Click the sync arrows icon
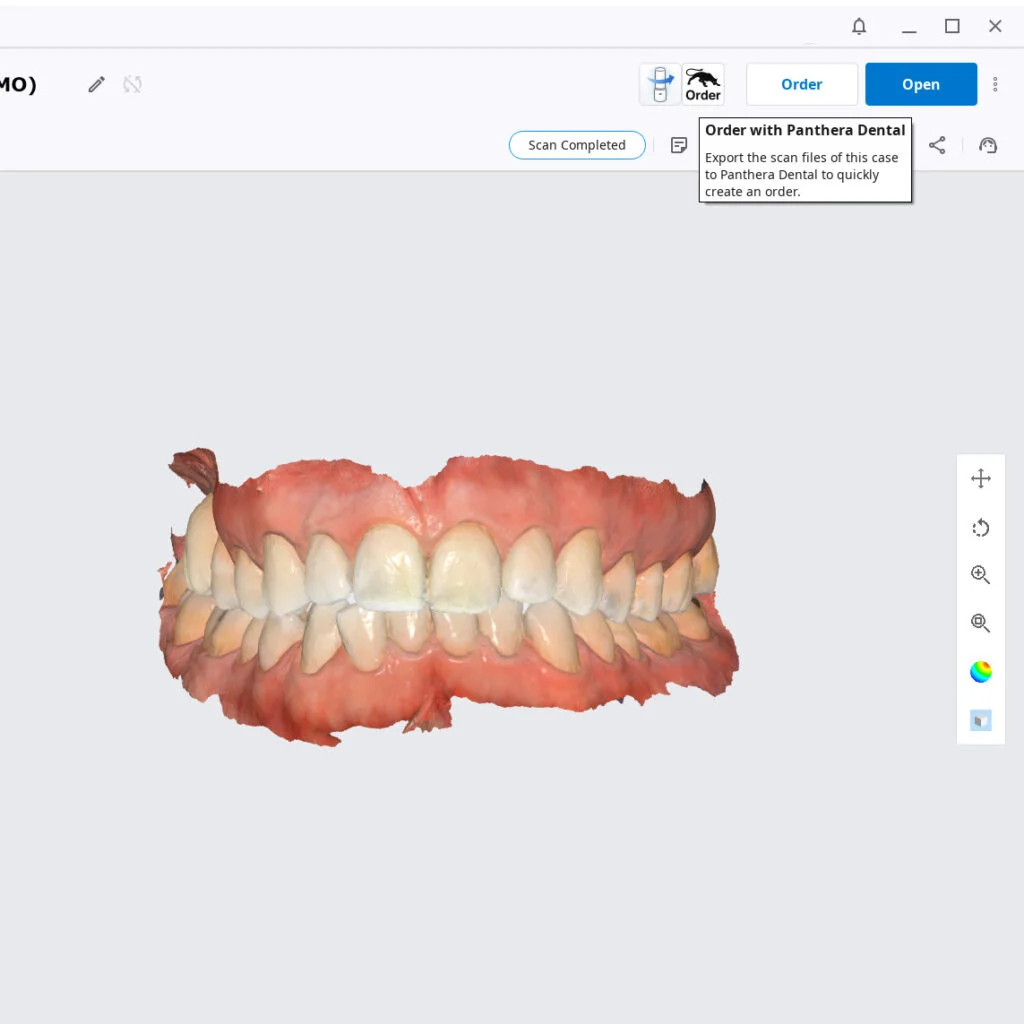The image size is (1024, 1024). tap(132, 85)
